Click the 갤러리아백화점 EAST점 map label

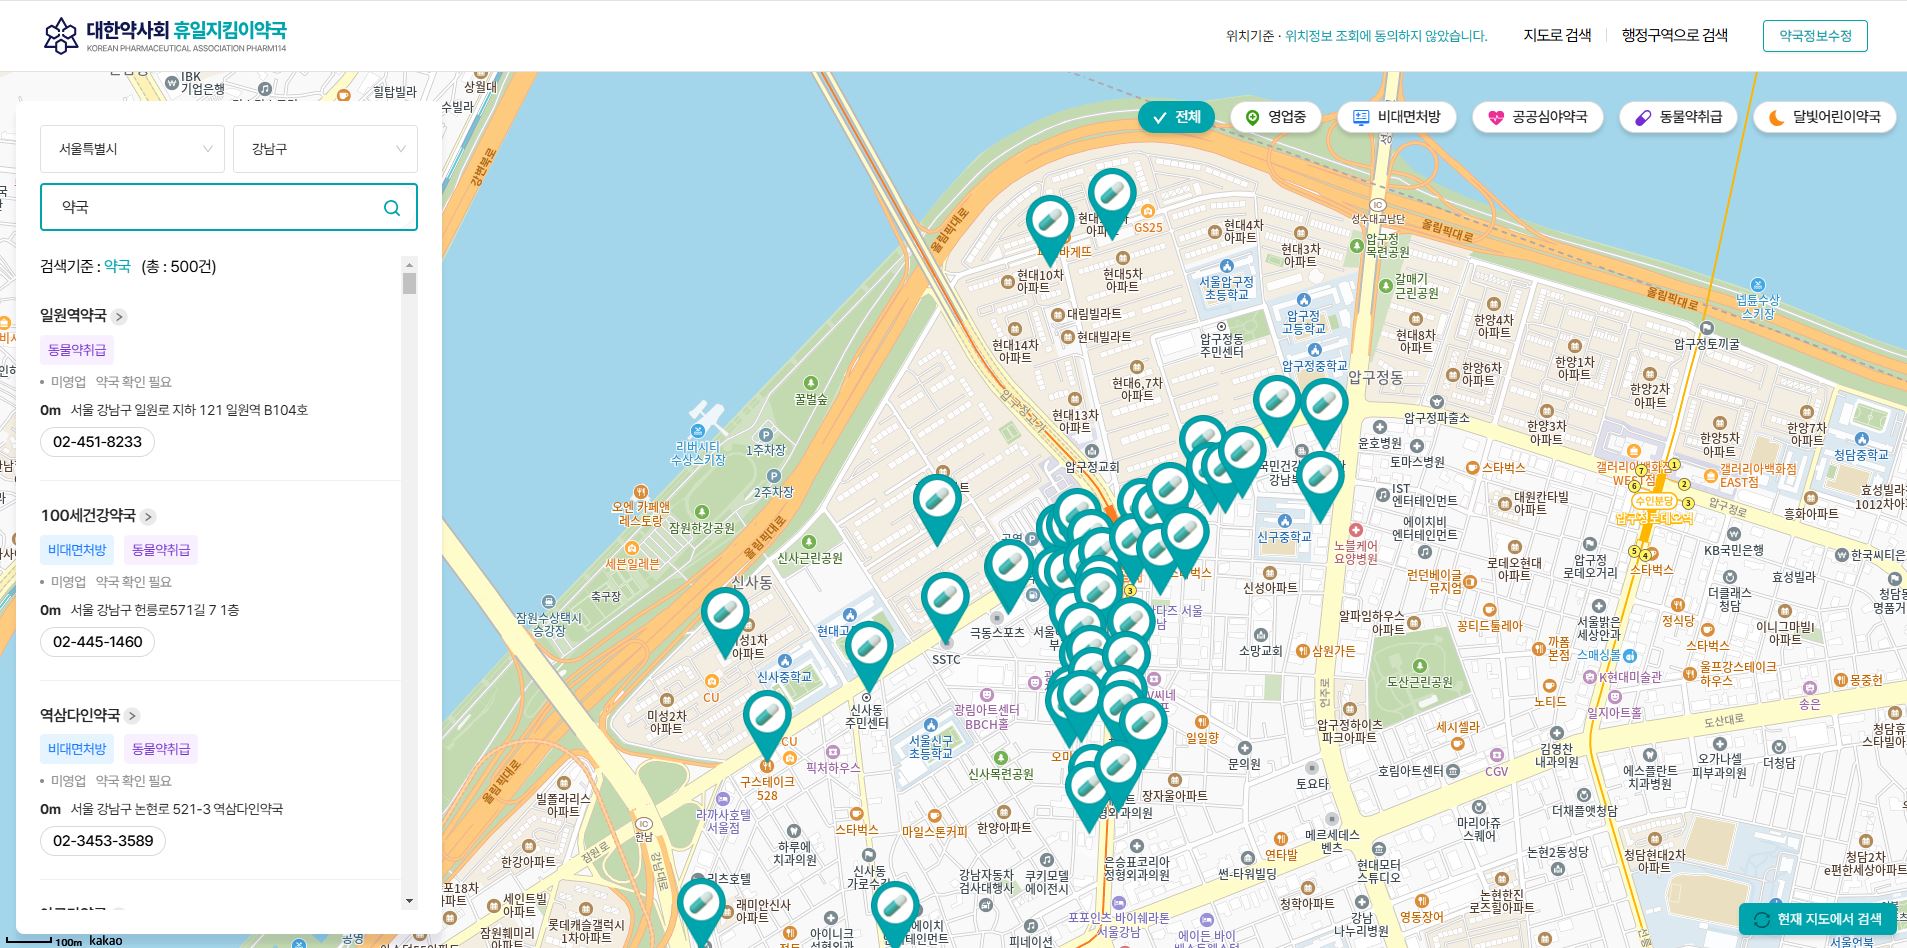pos(1758,475)
